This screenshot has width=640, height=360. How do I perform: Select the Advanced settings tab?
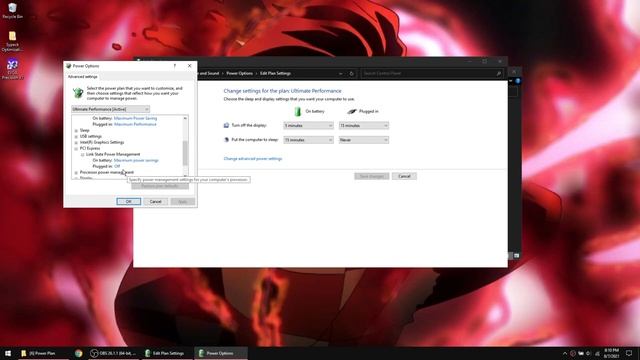coord(82,77)
